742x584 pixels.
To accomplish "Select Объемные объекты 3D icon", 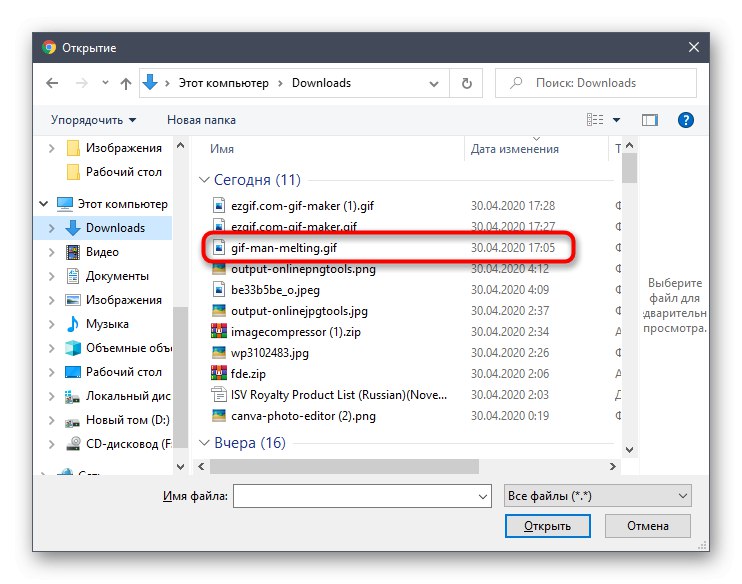I will click(x=73, y=348).
